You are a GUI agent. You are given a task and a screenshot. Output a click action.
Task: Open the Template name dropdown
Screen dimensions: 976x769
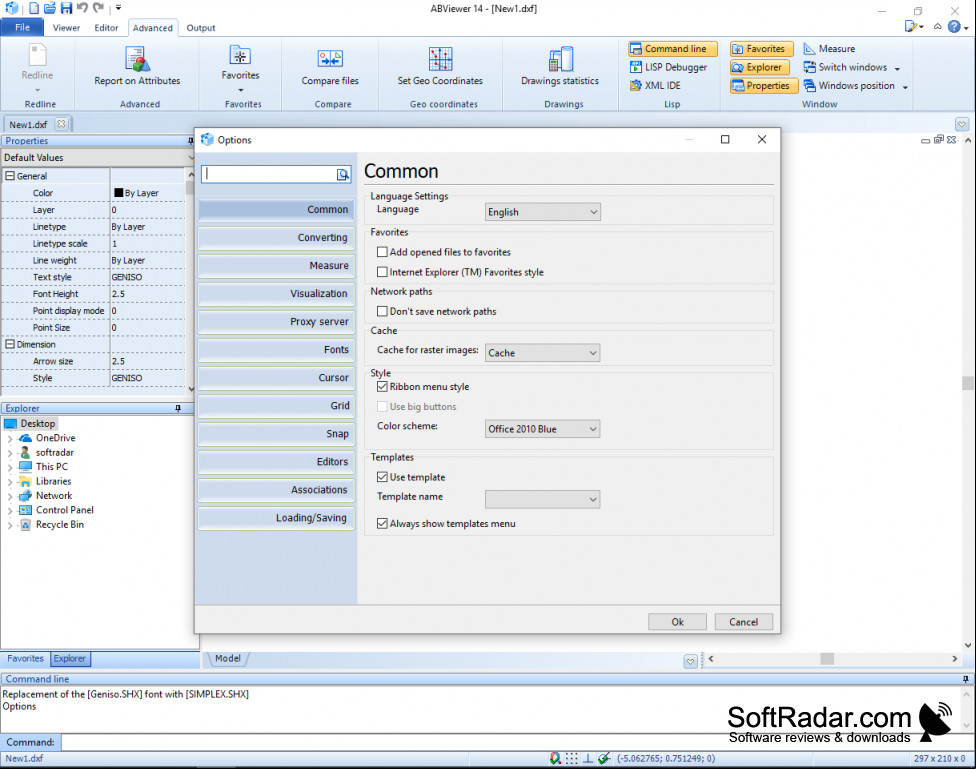point(542,499)
